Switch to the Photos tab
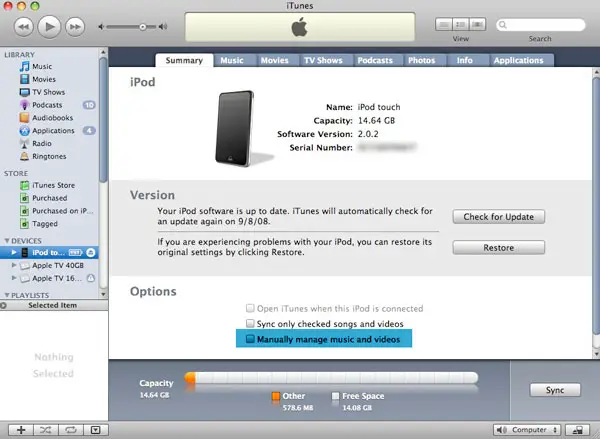 (x=422, y=60)
